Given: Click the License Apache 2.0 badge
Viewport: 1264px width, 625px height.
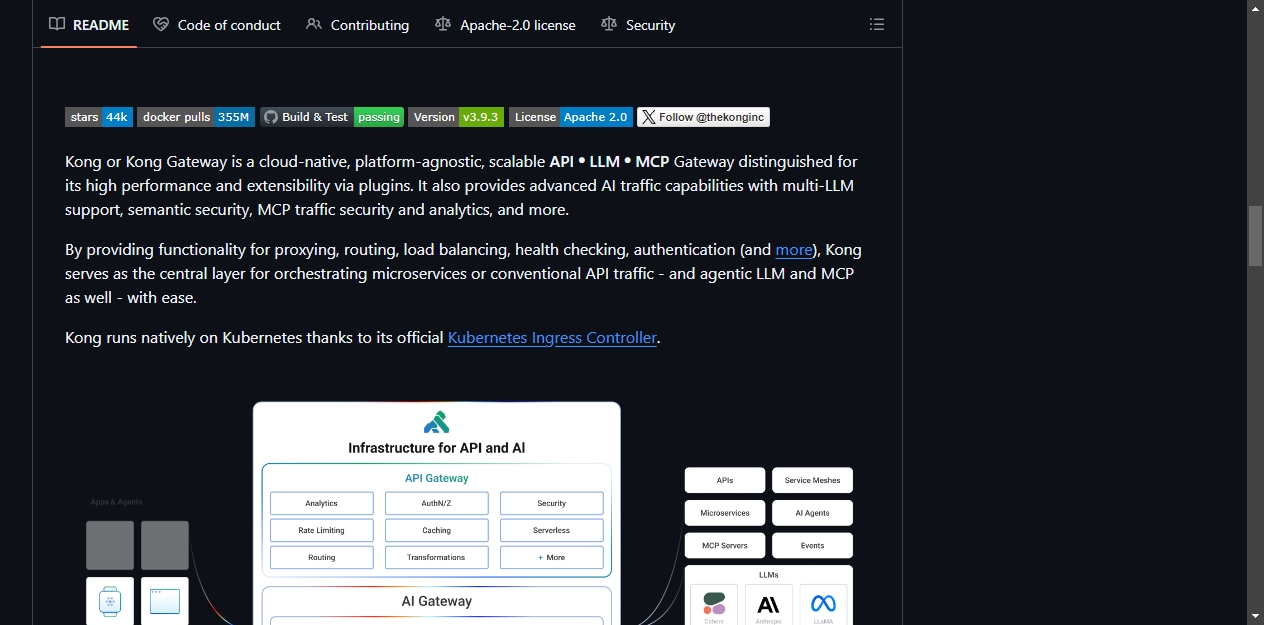Looking at the screenshot, I should pyautogui.click(x=571, y=117).
